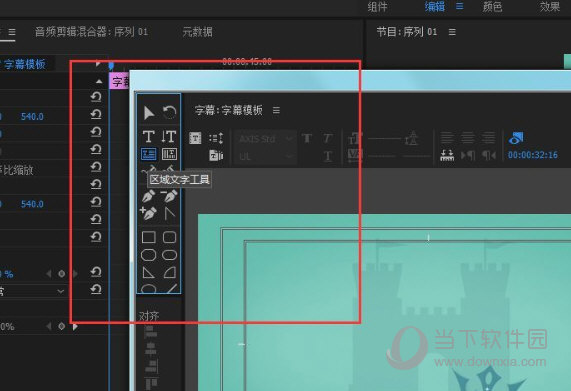This screenshot has width=571, height=391.
Task: Go to next keyframe in % row
Action: tap(75, 273)
